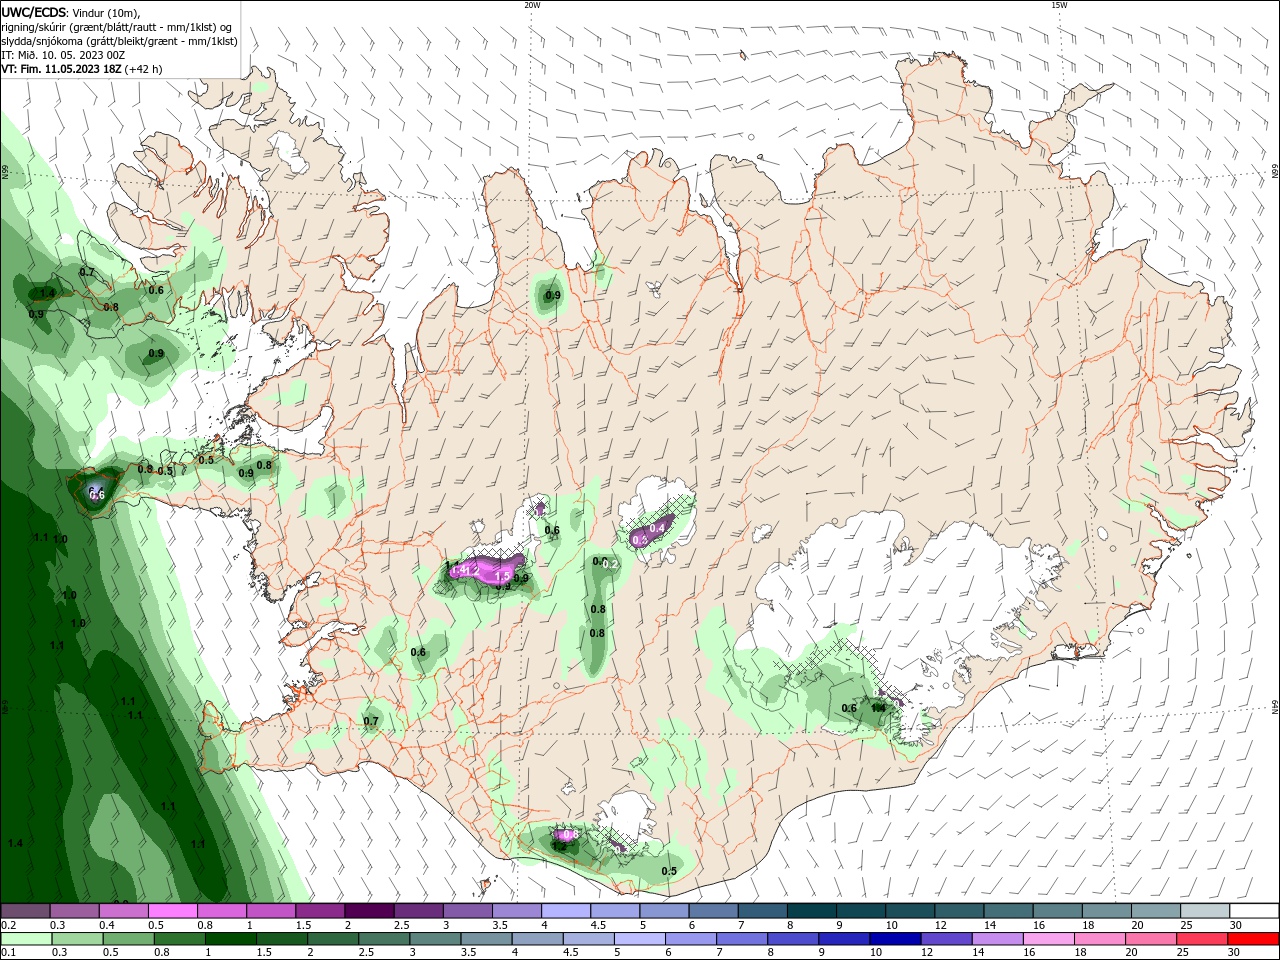Click the '20W' longitude label
The width and height of the screenshot is (1280, 960).
532,5
